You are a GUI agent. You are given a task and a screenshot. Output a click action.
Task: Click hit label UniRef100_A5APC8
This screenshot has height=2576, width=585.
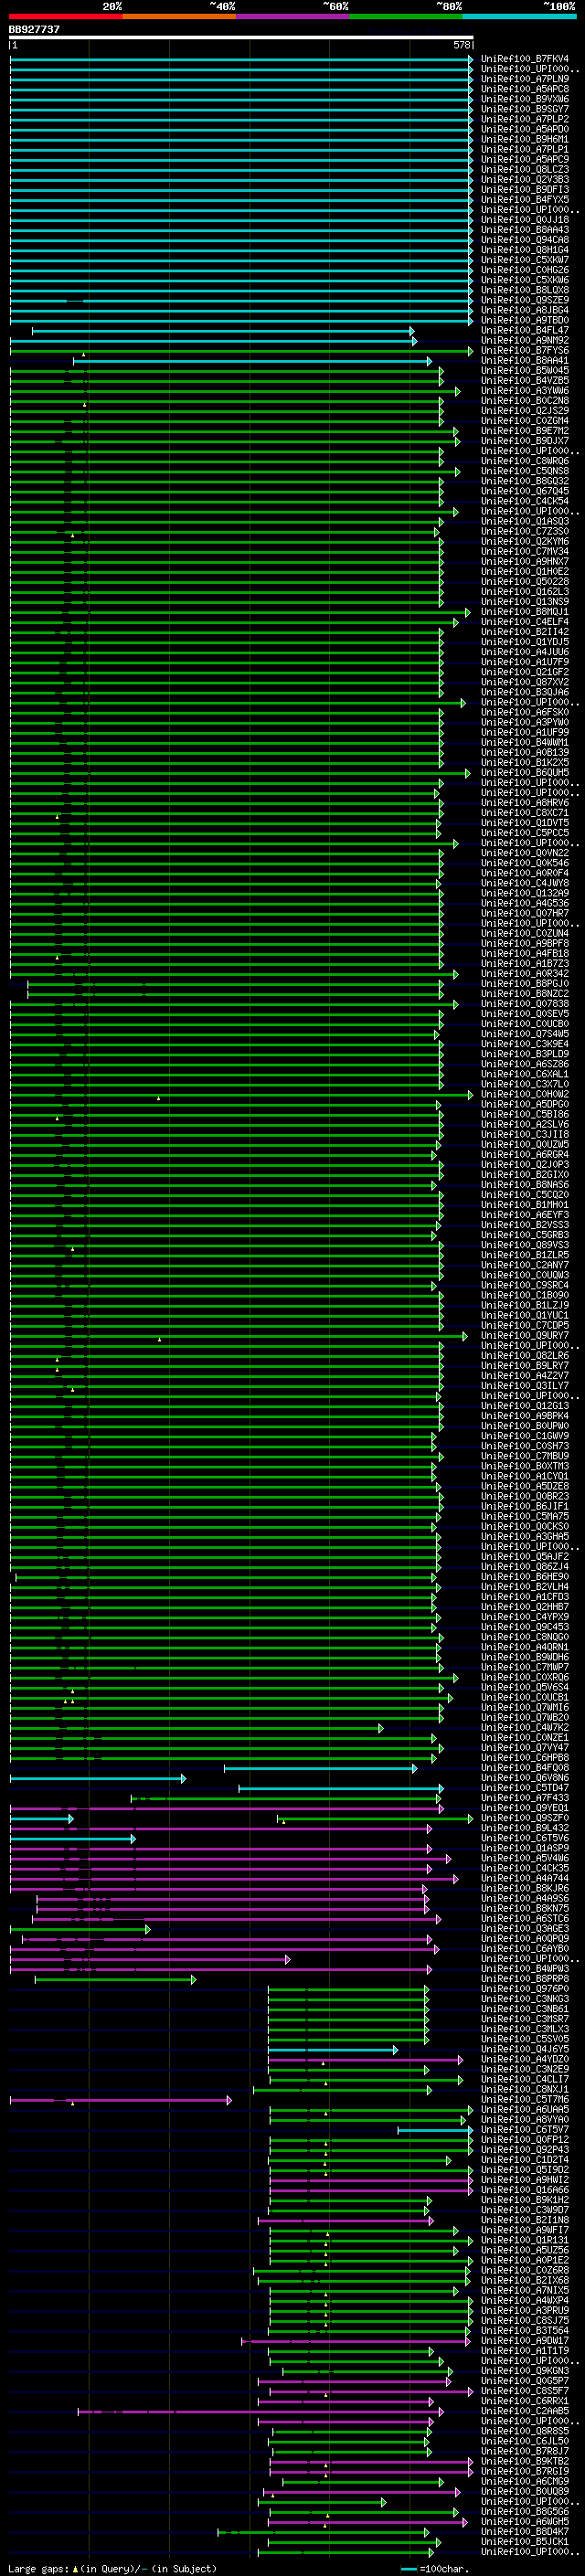click(525, 89)
